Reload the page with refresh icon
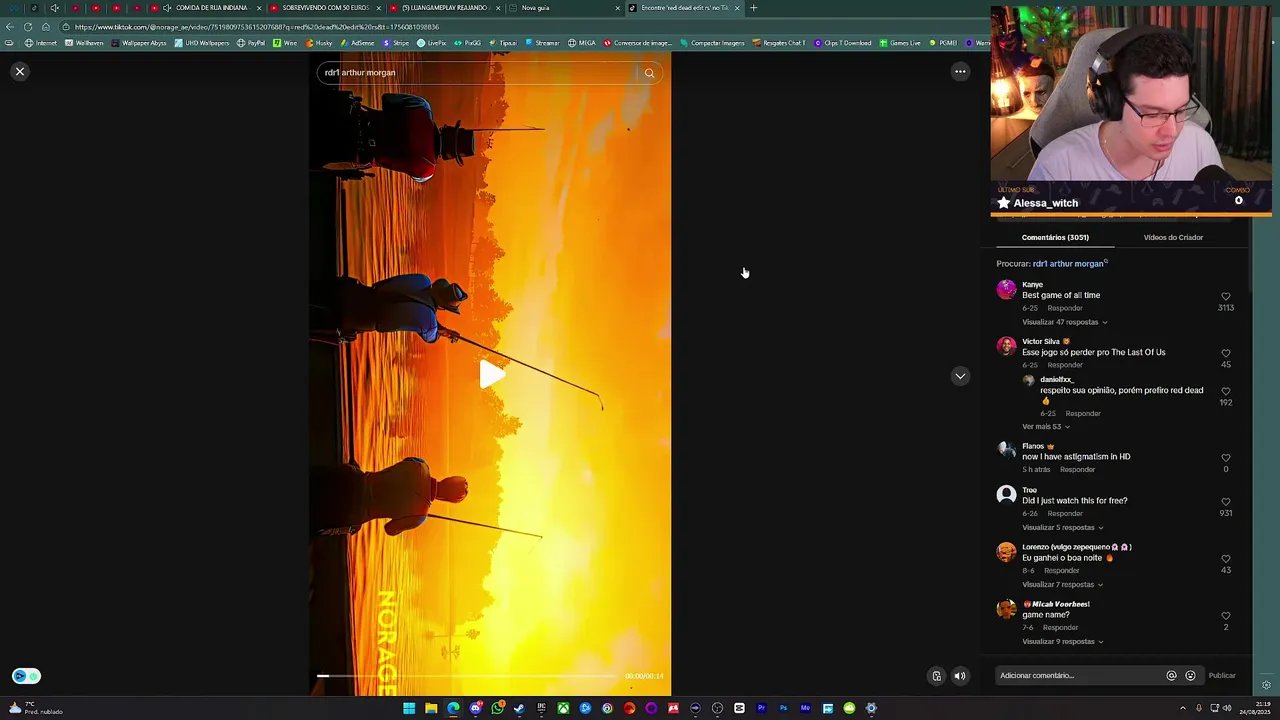 [x=28, y=27]
